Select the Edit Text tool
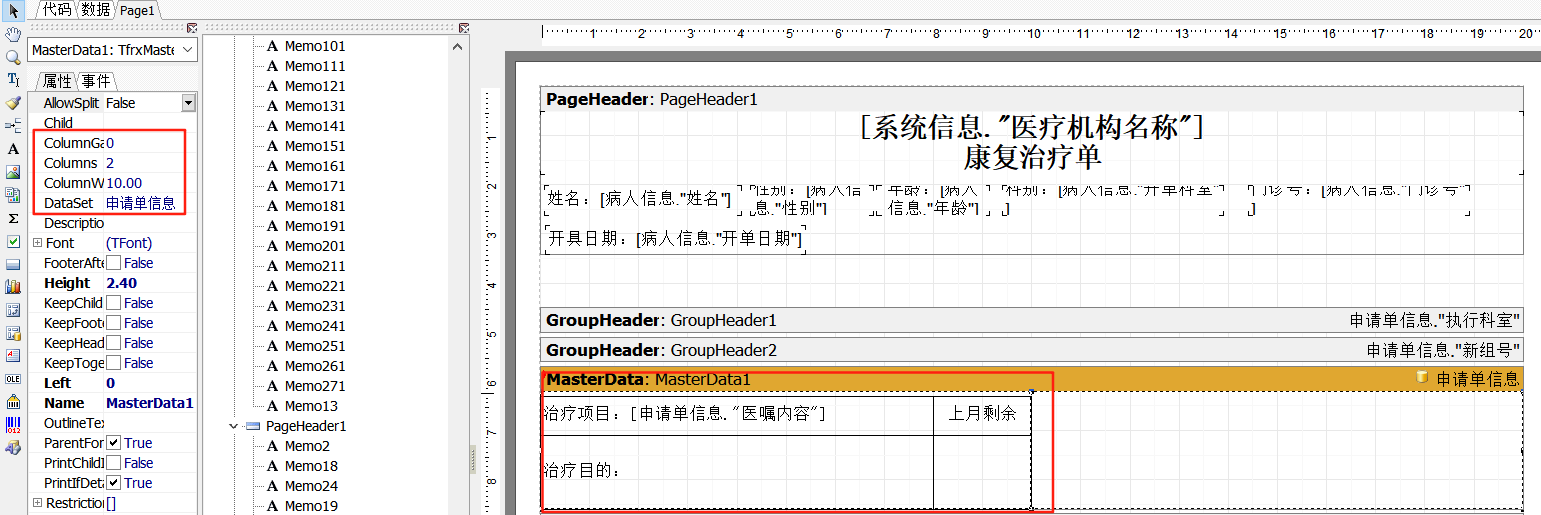1541x515 pixels. (13, 79)
